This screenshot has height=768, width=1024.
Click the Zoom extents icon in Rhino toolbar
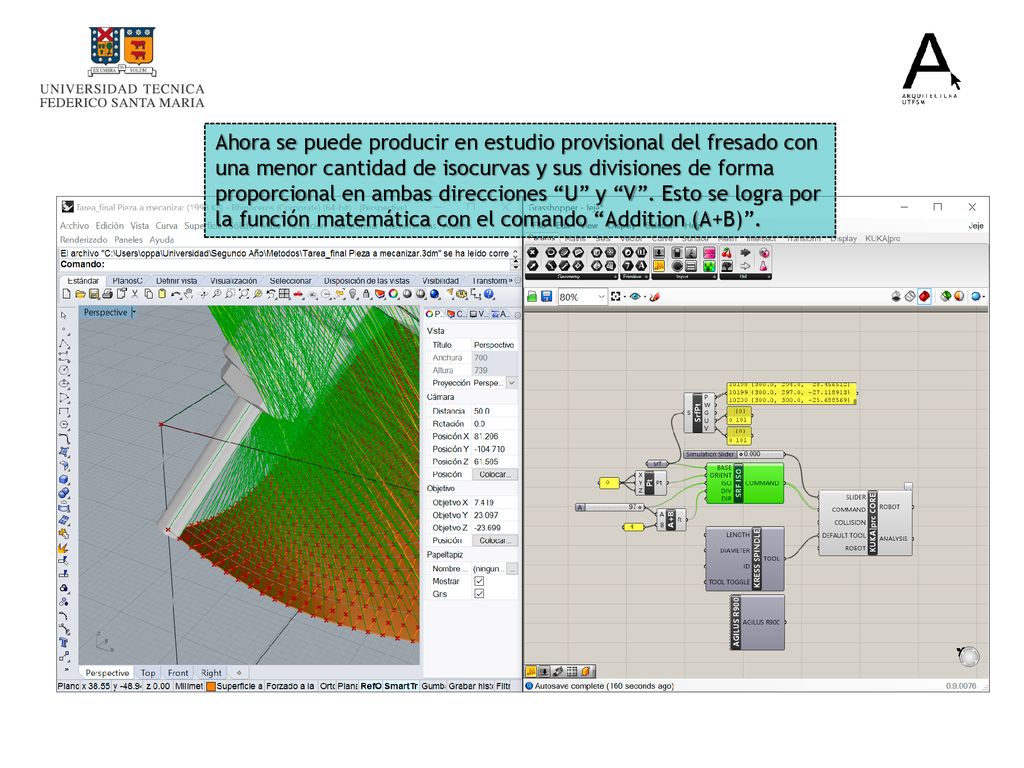click(x=244, y=295)
